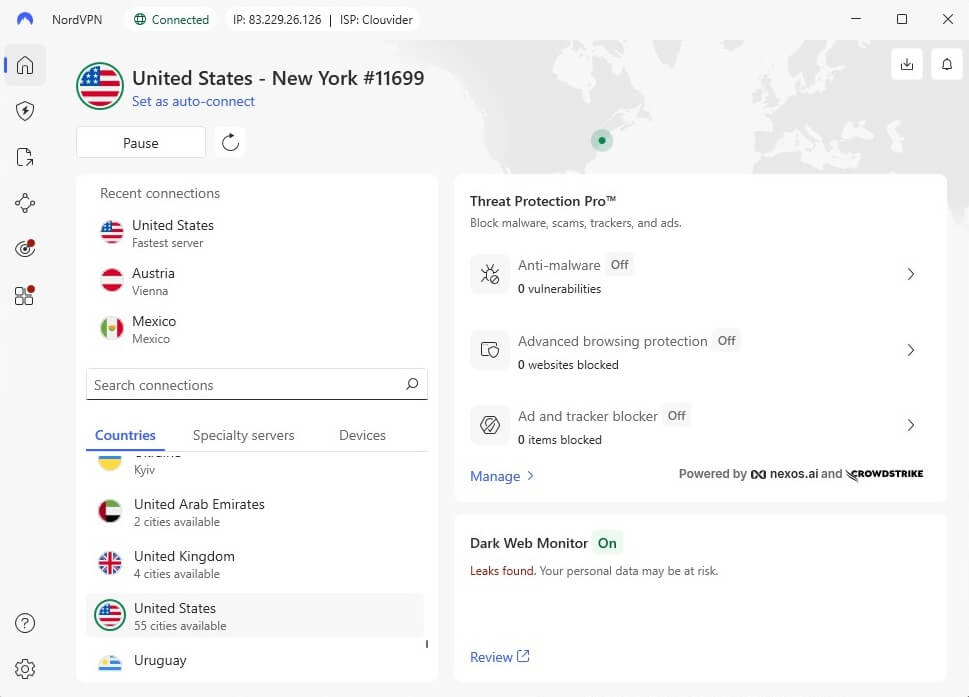Image resolution: width=969 pixels, height=697 pixels.
Task: Open the Home panel in the sidebar
Action: (x=24, y=65)
